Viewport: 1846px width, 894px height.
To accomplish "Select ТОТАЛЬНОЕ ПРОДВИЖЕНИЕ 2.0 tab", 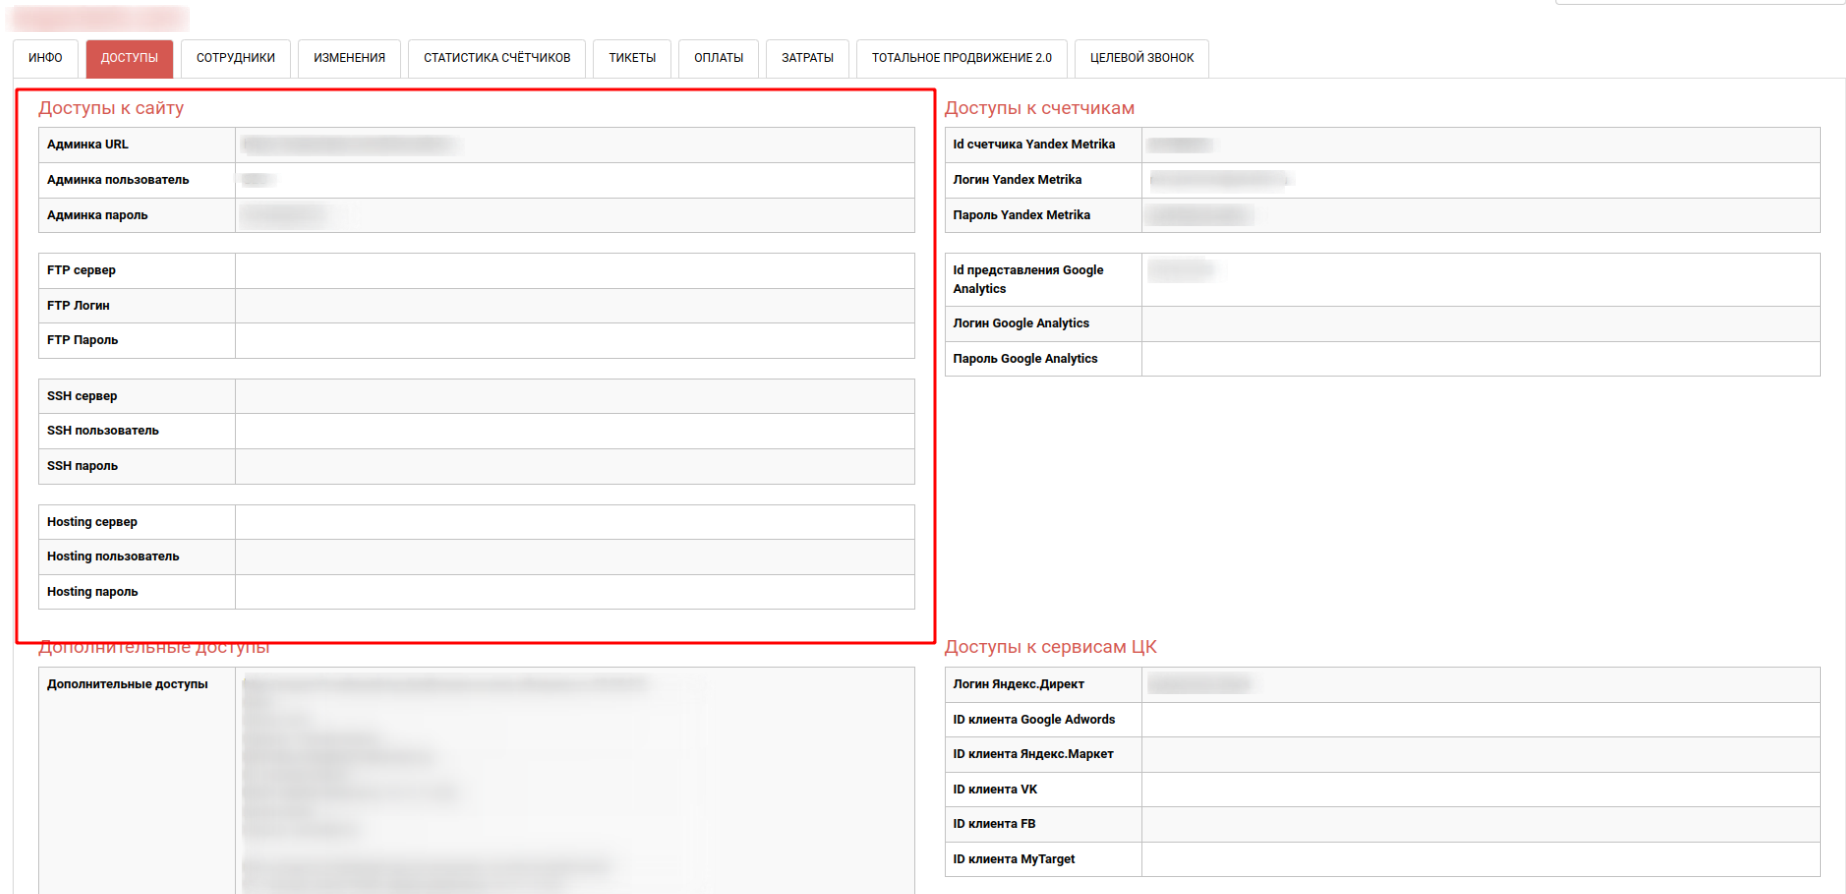I will click(x=961, y=58).
